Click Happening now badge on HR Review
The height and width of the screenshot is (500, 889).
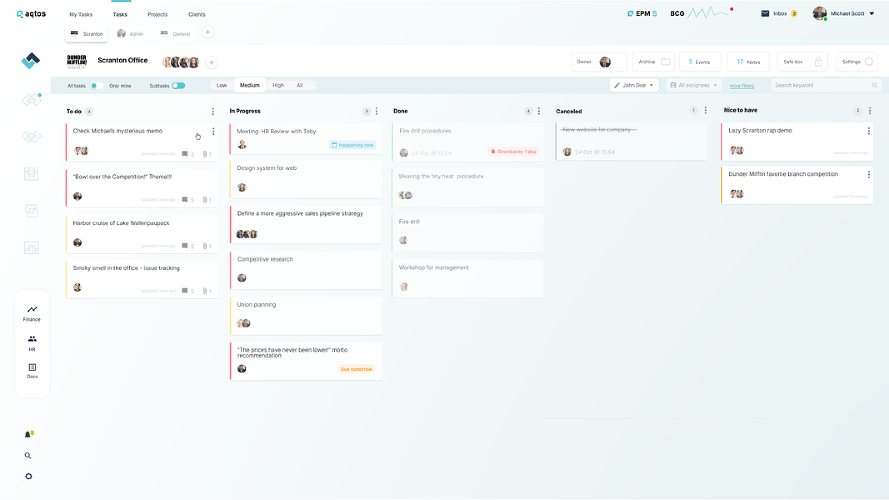[353, 145]
